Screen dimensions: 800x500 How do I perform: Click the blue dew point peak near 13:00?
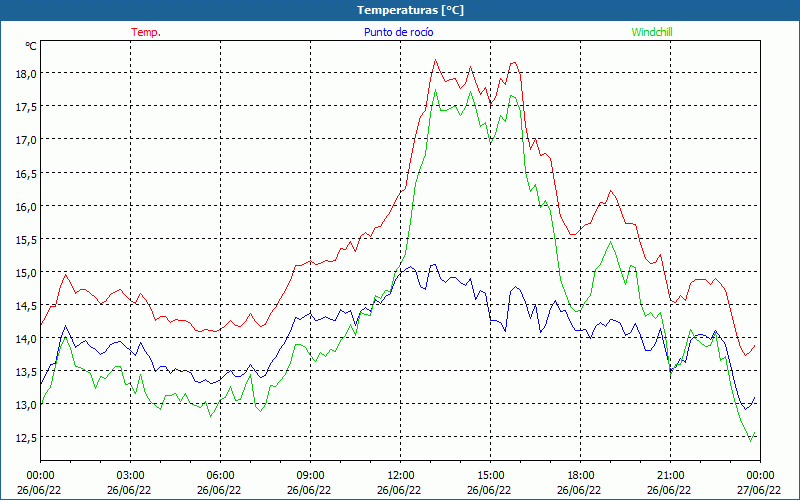434,264
